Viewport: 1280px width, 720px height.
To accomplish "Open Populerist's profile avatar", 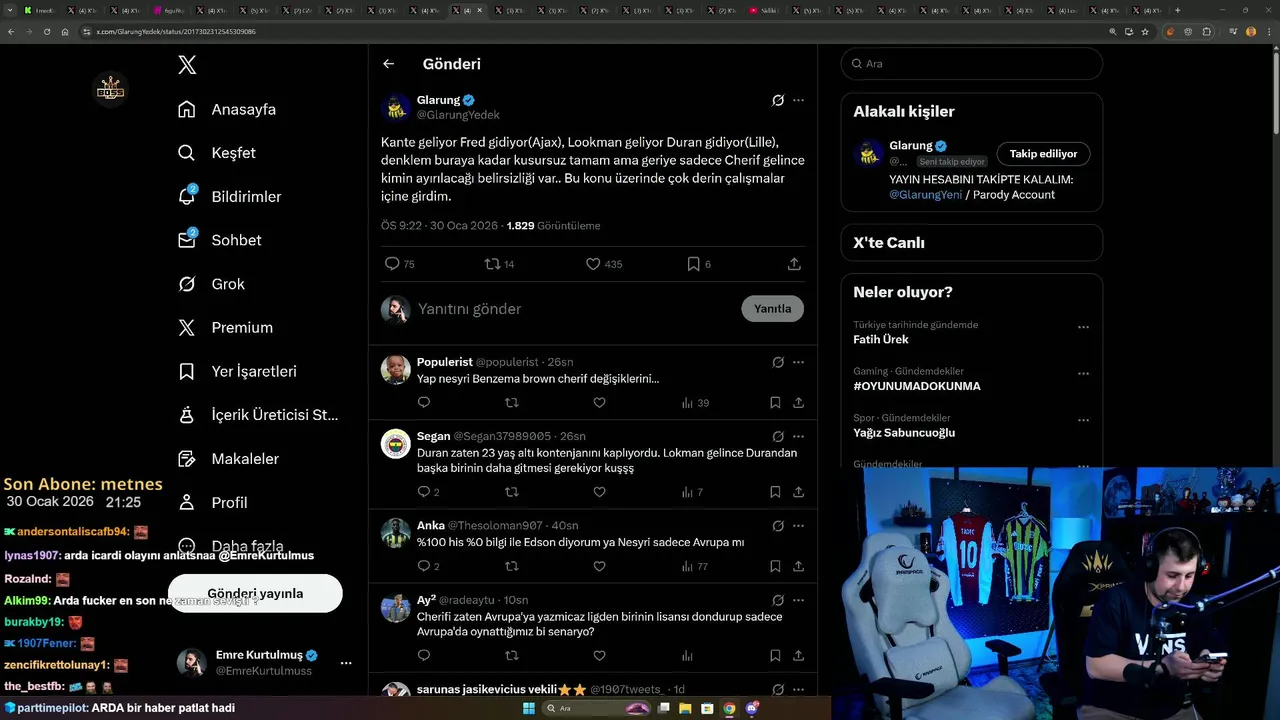I will 396,369.
